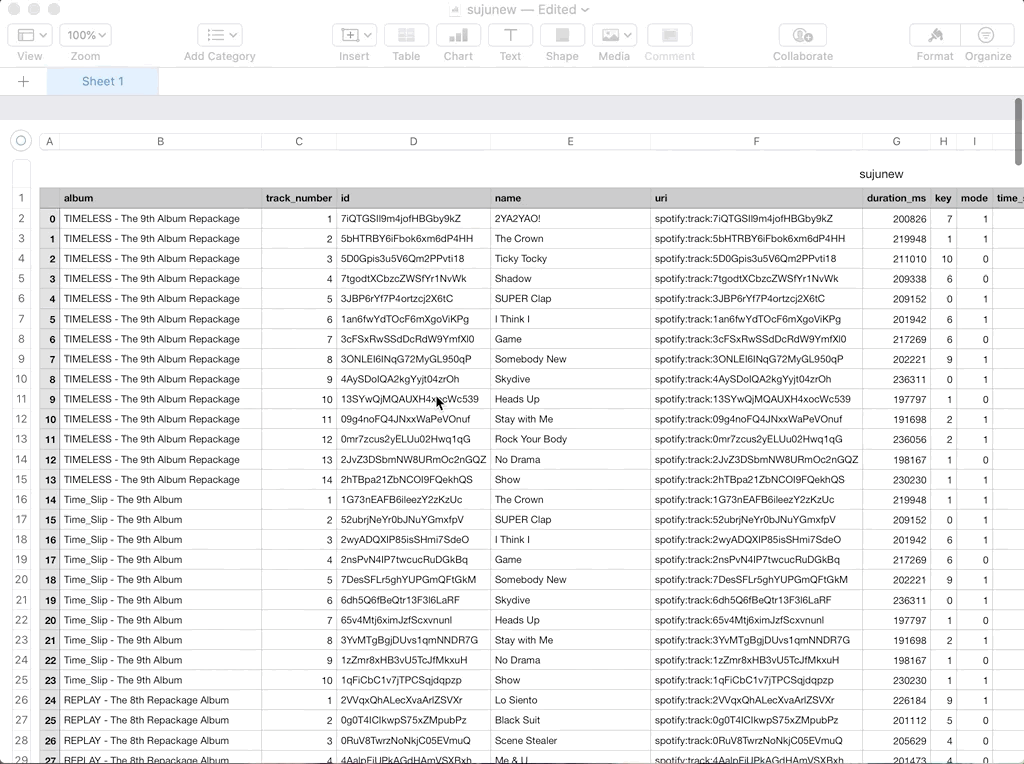Select the album column header cell
This screenshot has height=764, width=1024.
point(160,198)
